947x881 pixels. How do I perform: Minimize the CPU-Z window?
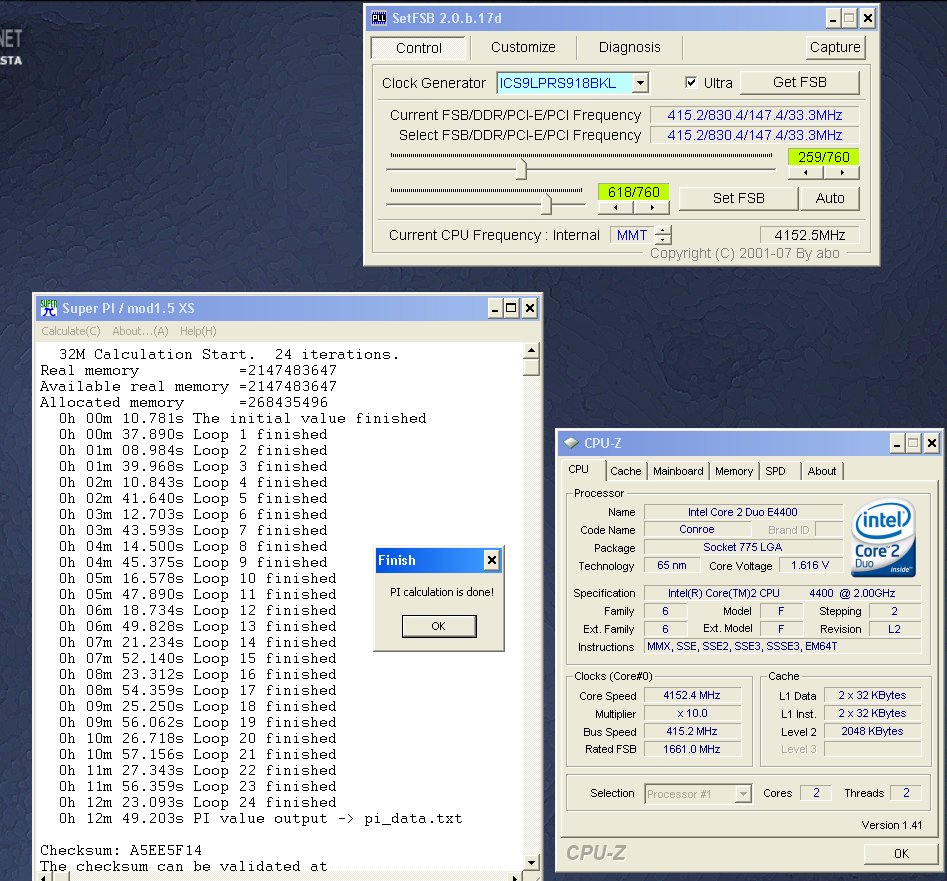pos(897,444)
